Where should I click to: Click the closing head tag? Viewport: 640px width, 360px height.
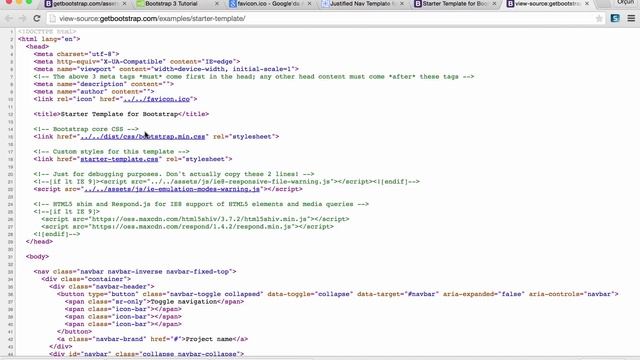coord(39,241)
